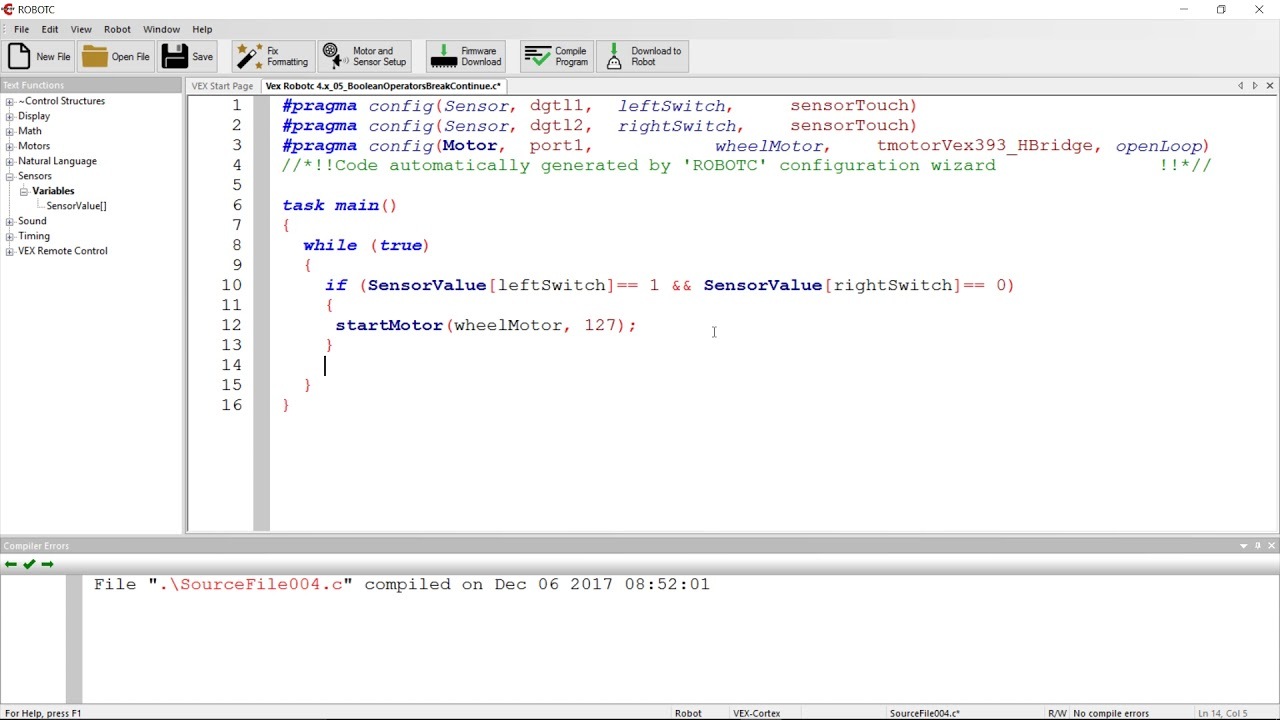Click No compile errors status text
Screen dimensions: 1280x720
pos(1111,713)
